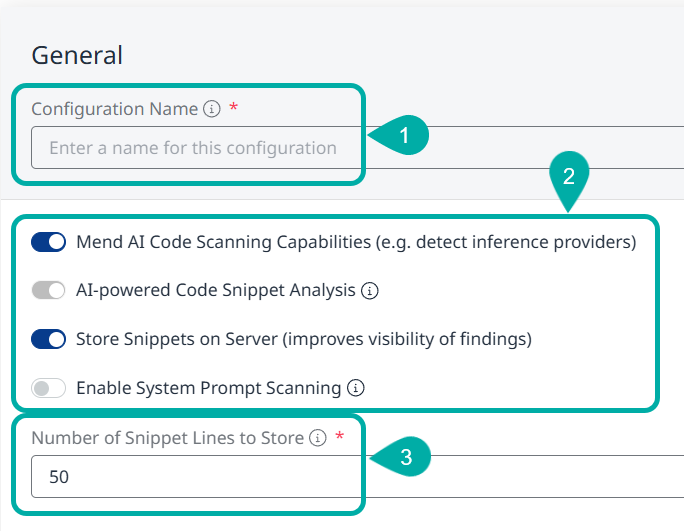684x531 pixels.
Task: Click the 'Configuration Name' field label
Action: [114, 109]
